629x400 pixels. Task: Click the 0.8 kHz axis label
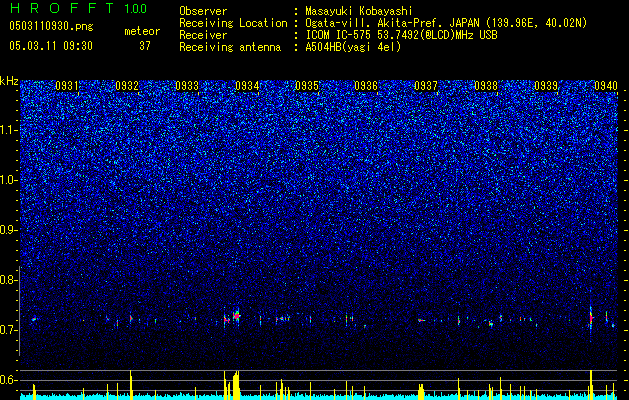point(9,280)
